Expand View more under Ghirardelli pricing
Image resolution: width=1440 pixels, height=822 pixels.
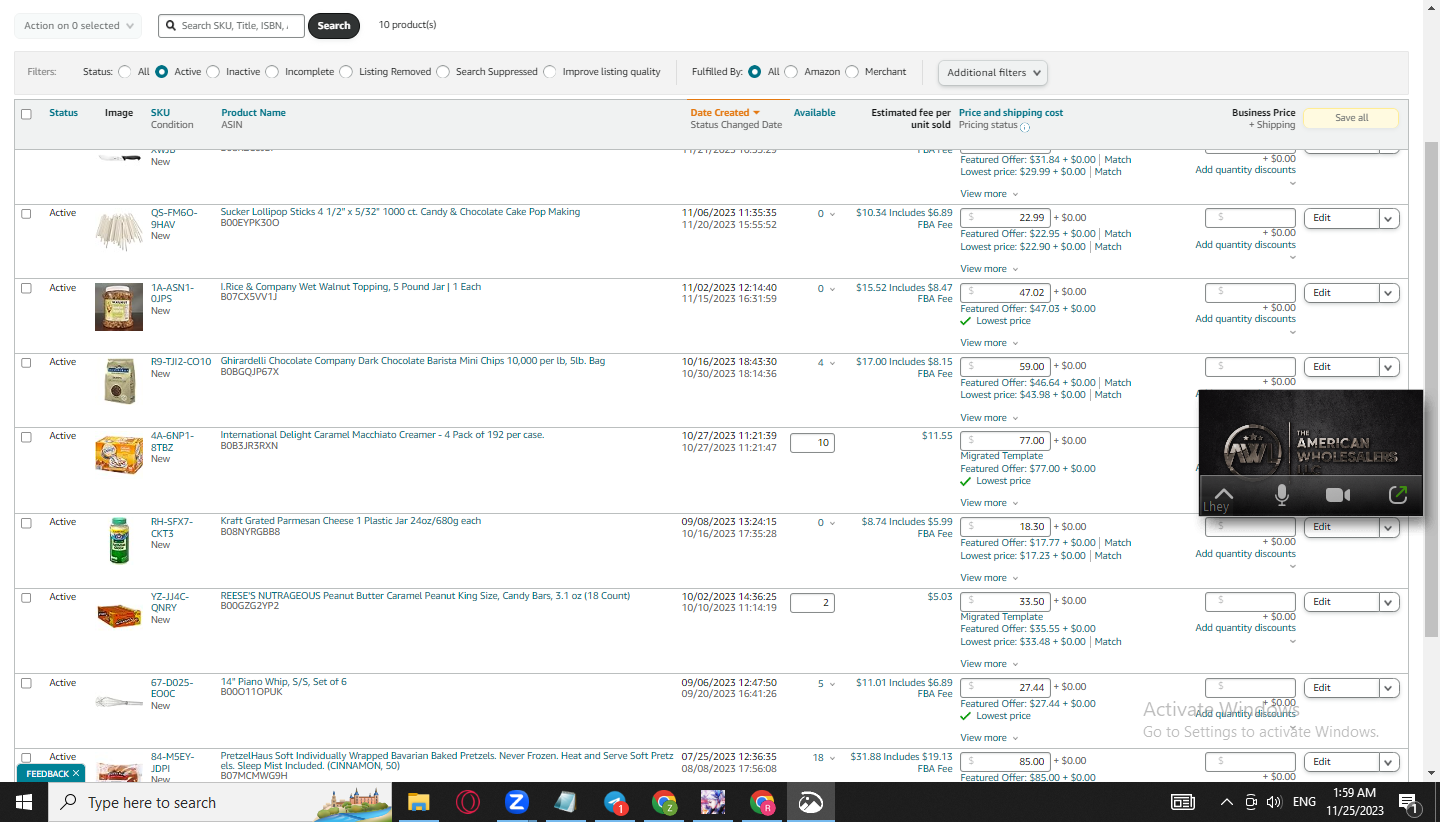tap(989, 418)
